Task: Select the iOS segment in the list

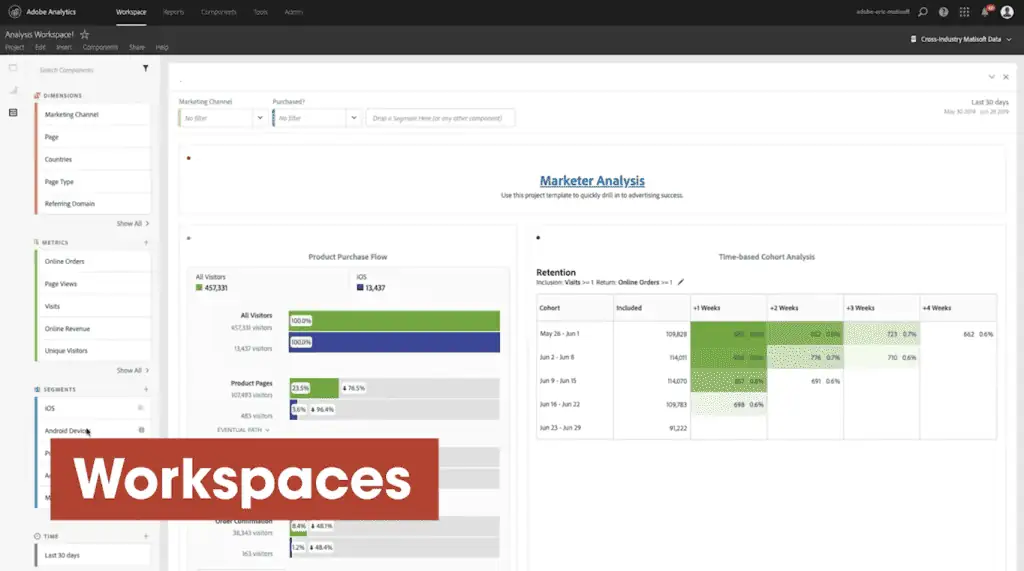Action: point(93,408)
